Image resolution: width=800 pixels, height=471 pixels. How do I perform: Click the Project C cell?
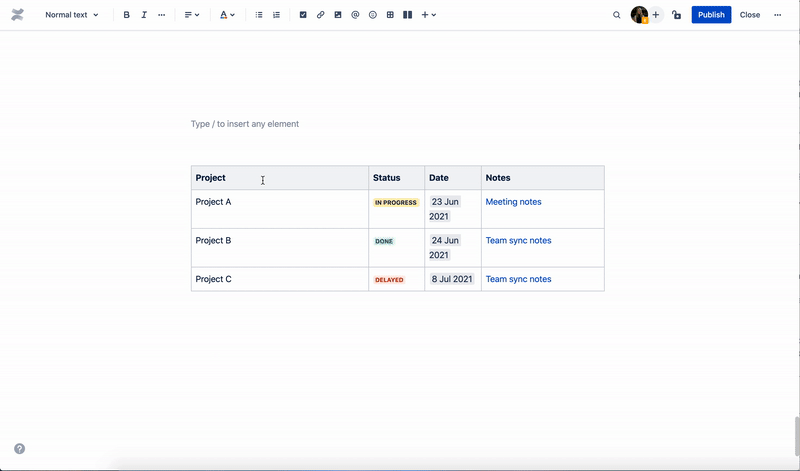point(280,279)
